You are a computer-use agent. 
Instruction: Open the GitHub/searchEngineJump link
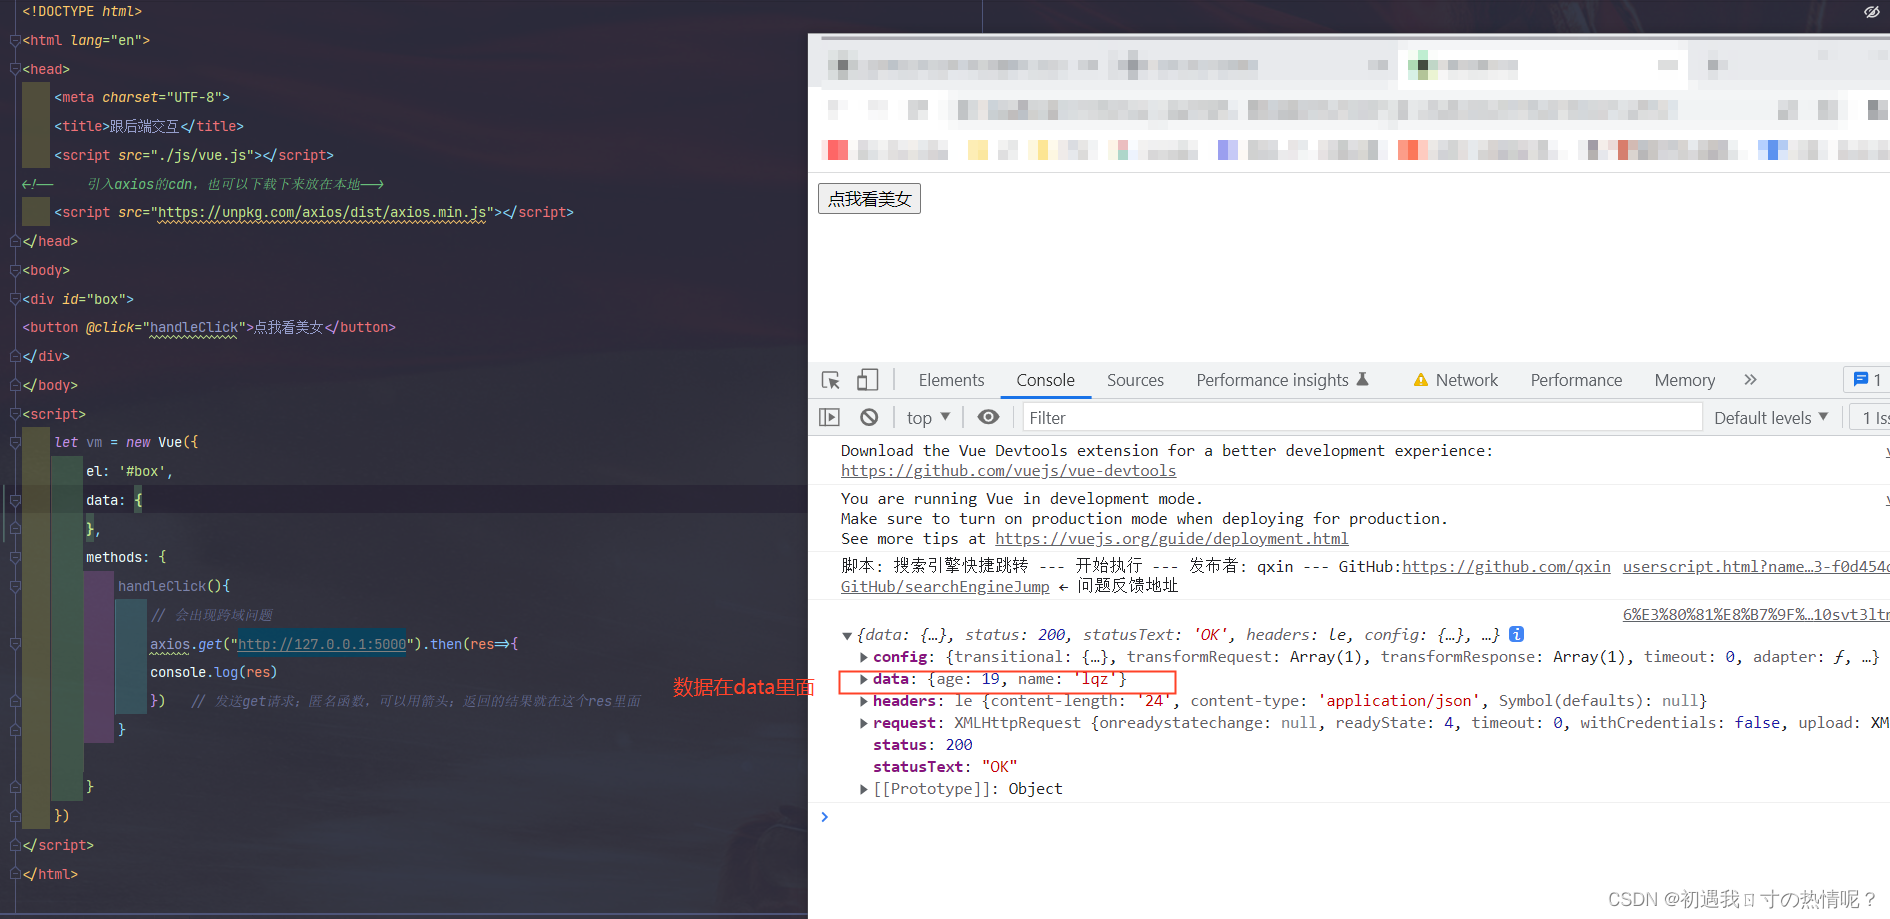click(x=945, y=586)
